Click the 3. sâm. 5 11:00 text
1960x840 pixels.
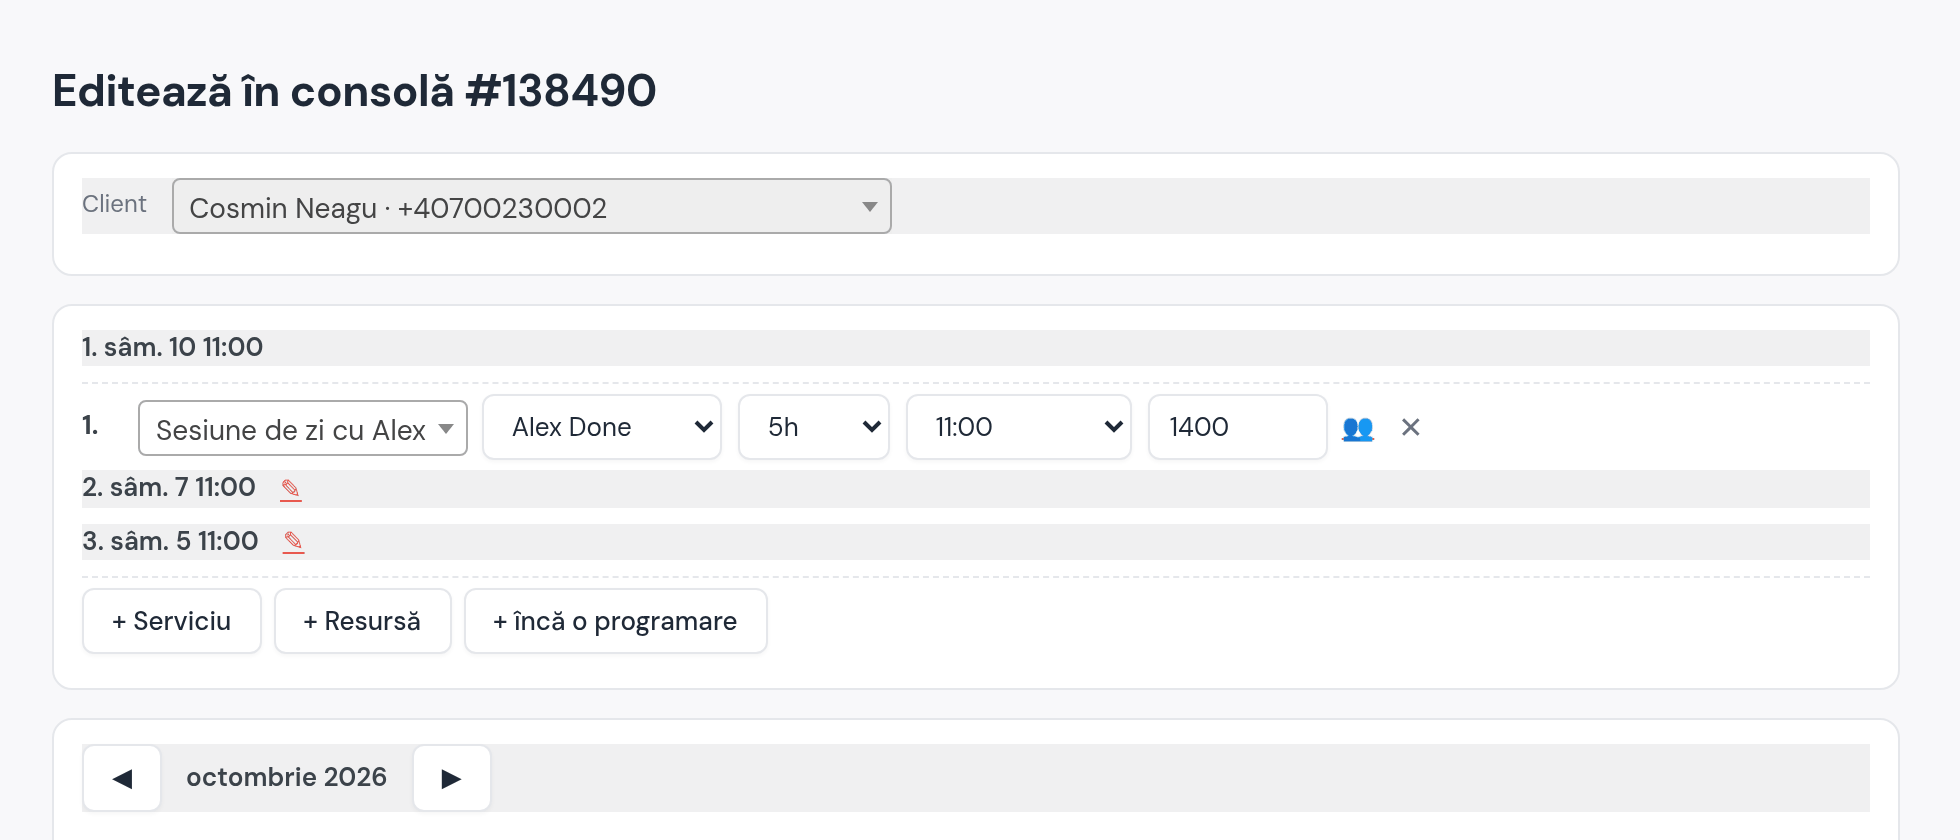pos(170,541)
